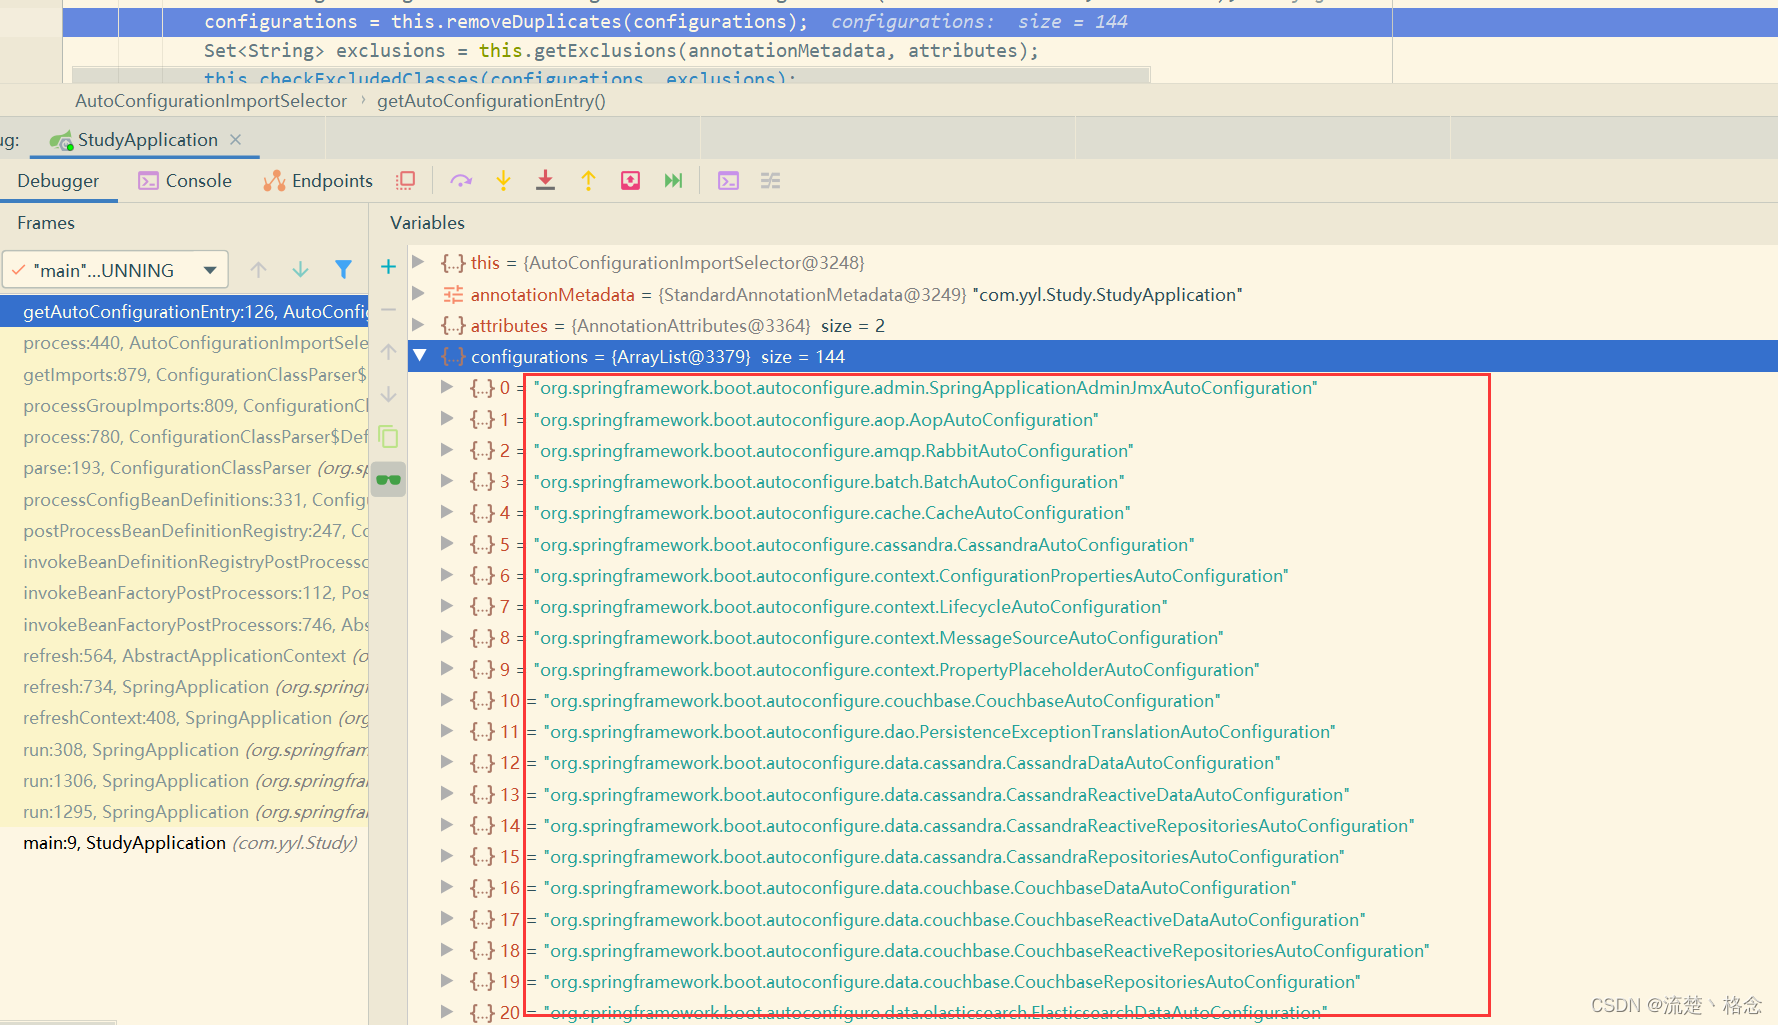Viewport: 1778px width, 1025px height.
Task: Expand element 0 SpringApplicationAdminJmxAutoConfiguration
Action: pyautogui.click(x=447, y=387)
